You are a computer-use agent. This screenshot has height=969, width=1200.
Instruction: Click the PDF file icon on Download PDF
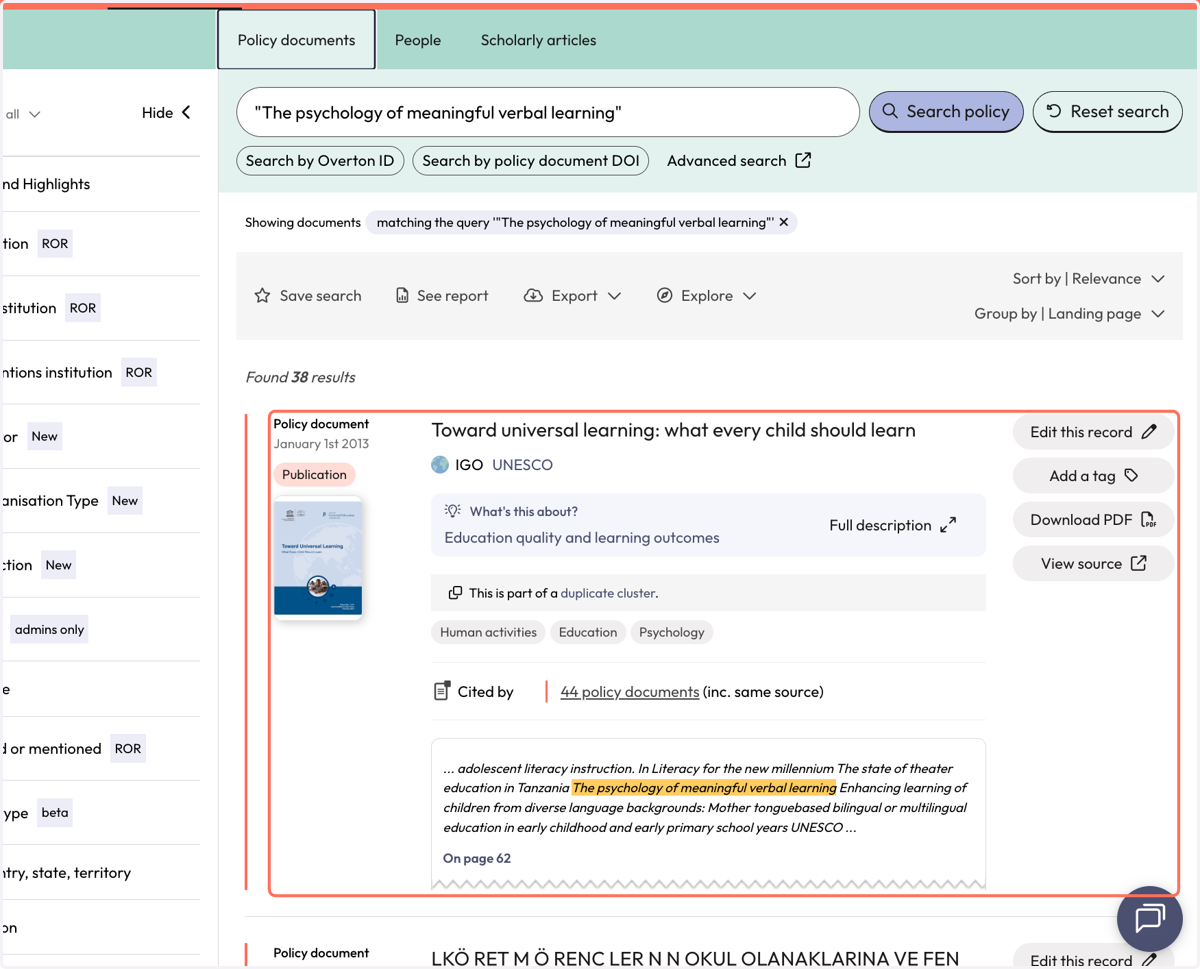1148,519
